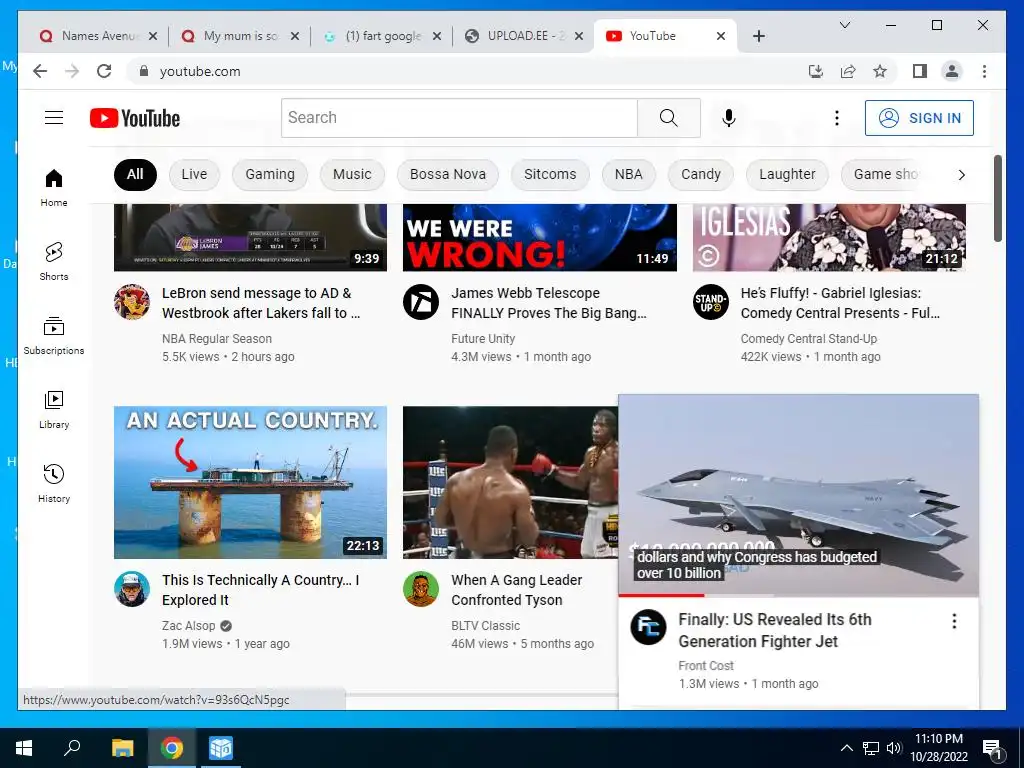Image resolution: width=1024 pixels, height=768 pixels.
Task: Click This Is Technically A Country title
Action: click(261, 590)
